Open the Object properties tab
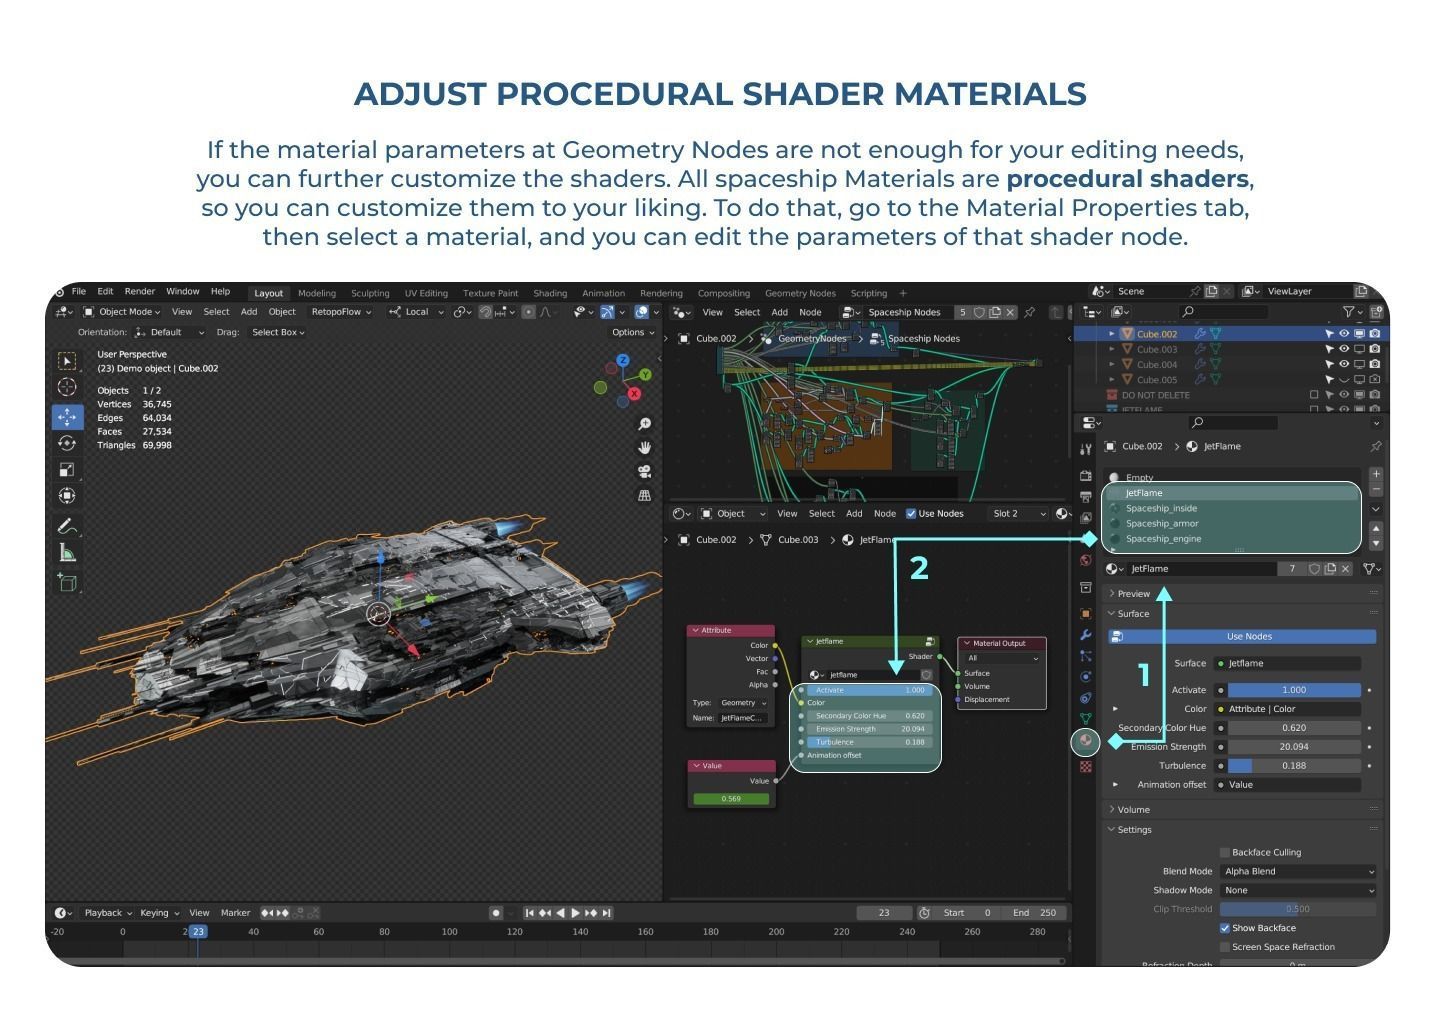The width and height of the screenshot is (1440, 1024). click(1086, 613)
